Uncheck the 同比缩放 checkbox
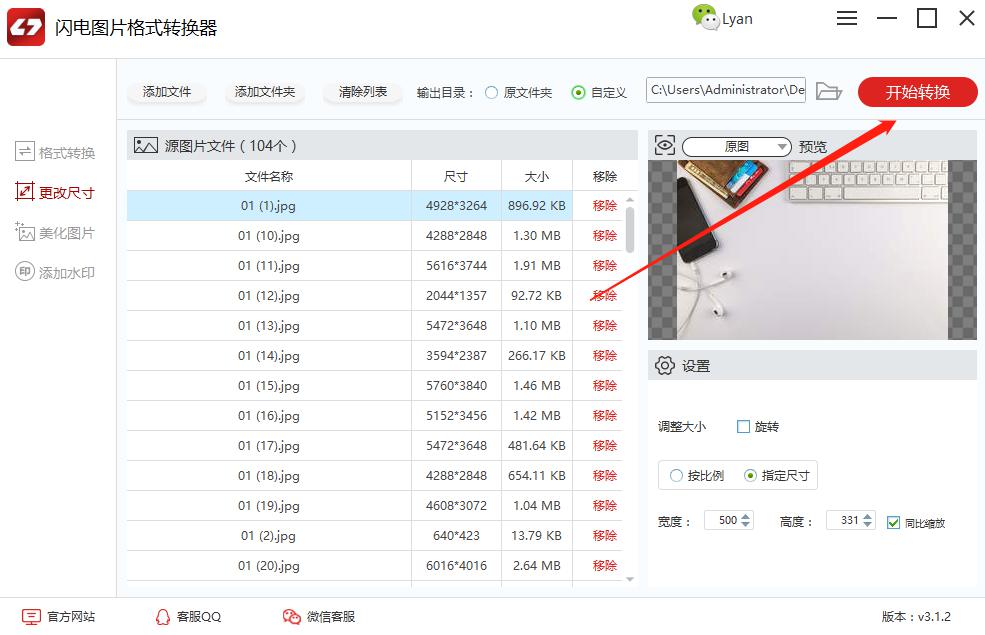The width and height of the screenshot is (985, 635). click(x=894, y=520)
